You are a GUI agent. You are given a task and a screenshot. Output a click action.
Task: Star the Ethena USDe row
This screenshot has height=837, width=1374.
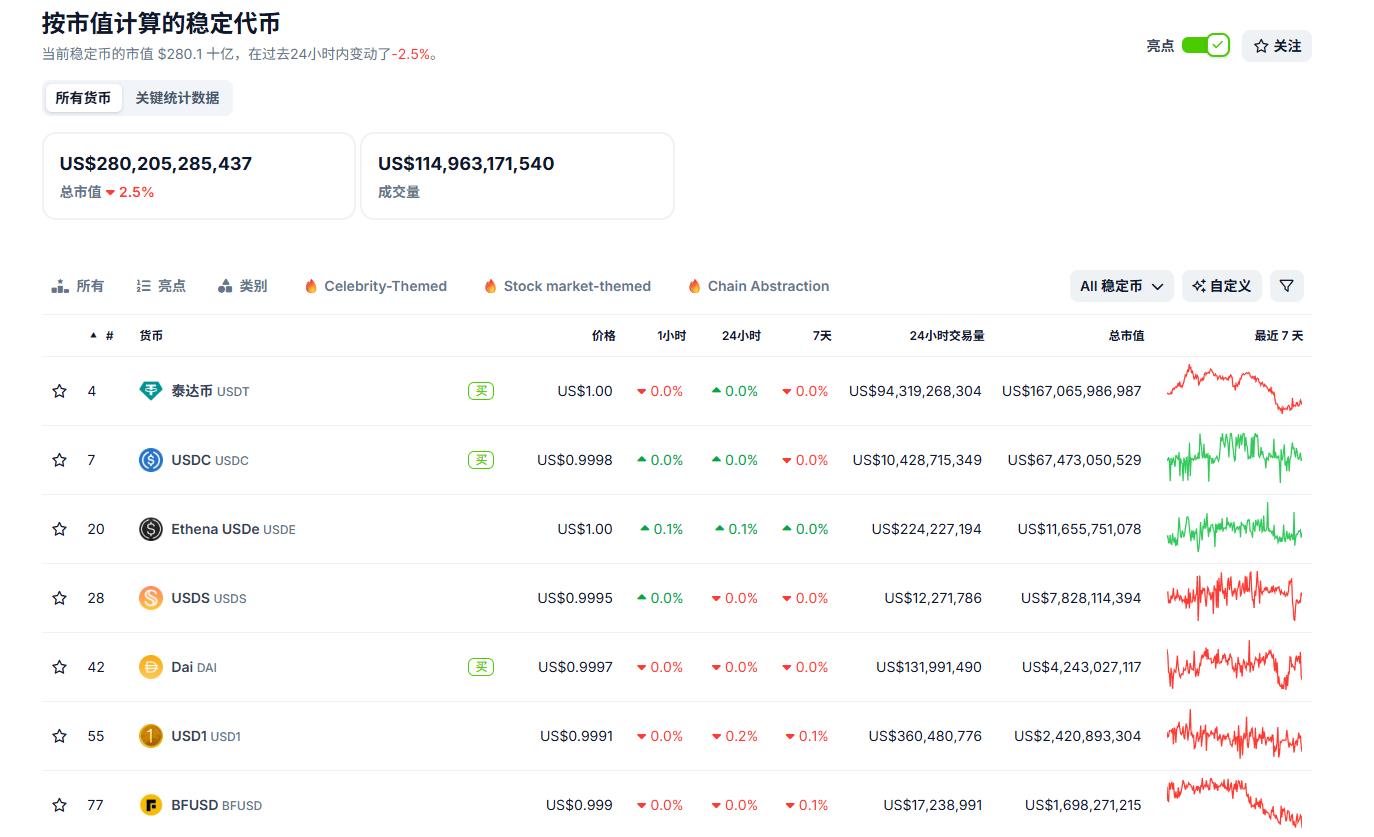coord(59,529)
